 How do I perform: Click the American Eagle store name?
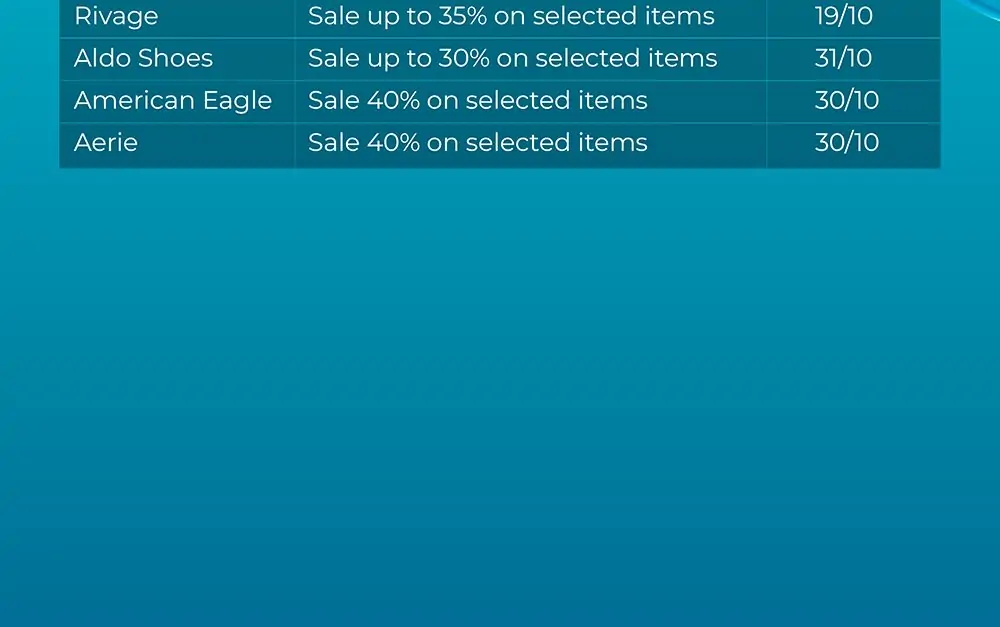[173, 101]
